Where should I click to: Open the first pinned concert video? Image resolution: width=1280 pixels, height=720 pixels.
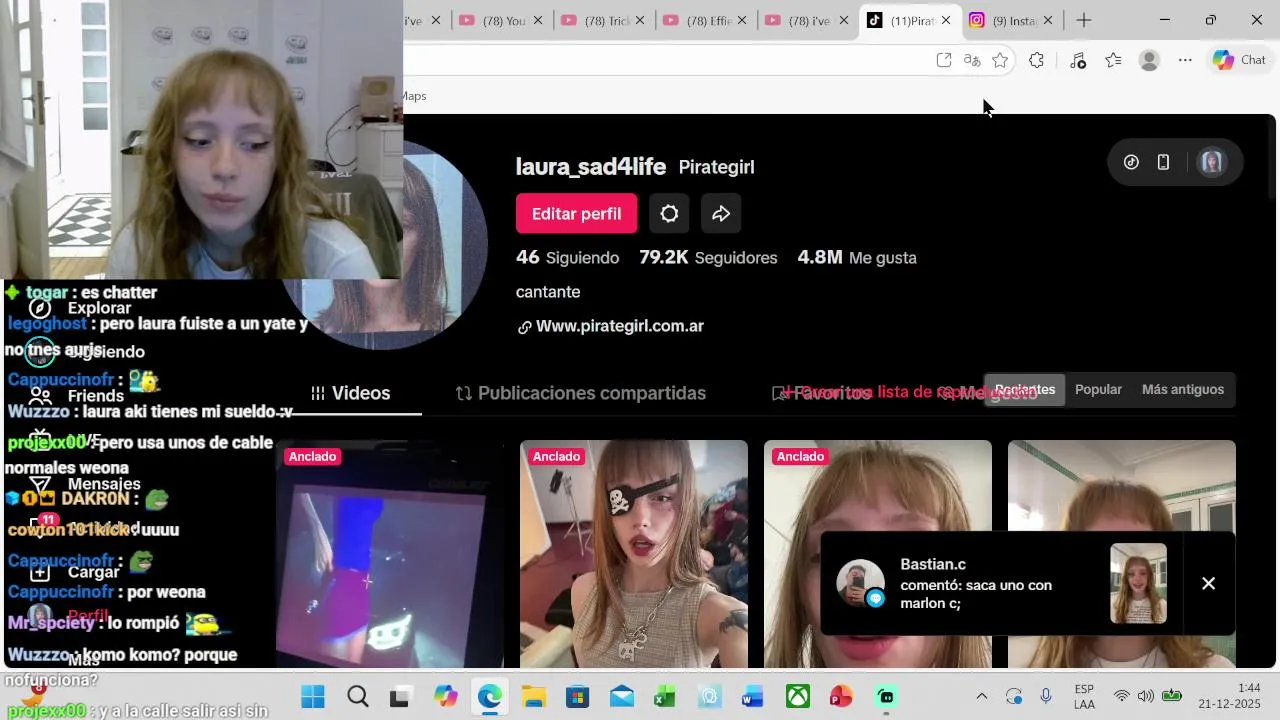point(390,554)
